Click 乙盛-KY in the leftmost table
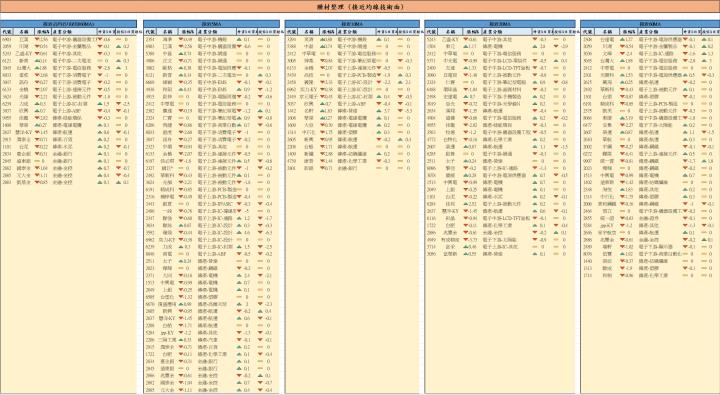Viewport: 720px width, 395px height. point(23,54)
